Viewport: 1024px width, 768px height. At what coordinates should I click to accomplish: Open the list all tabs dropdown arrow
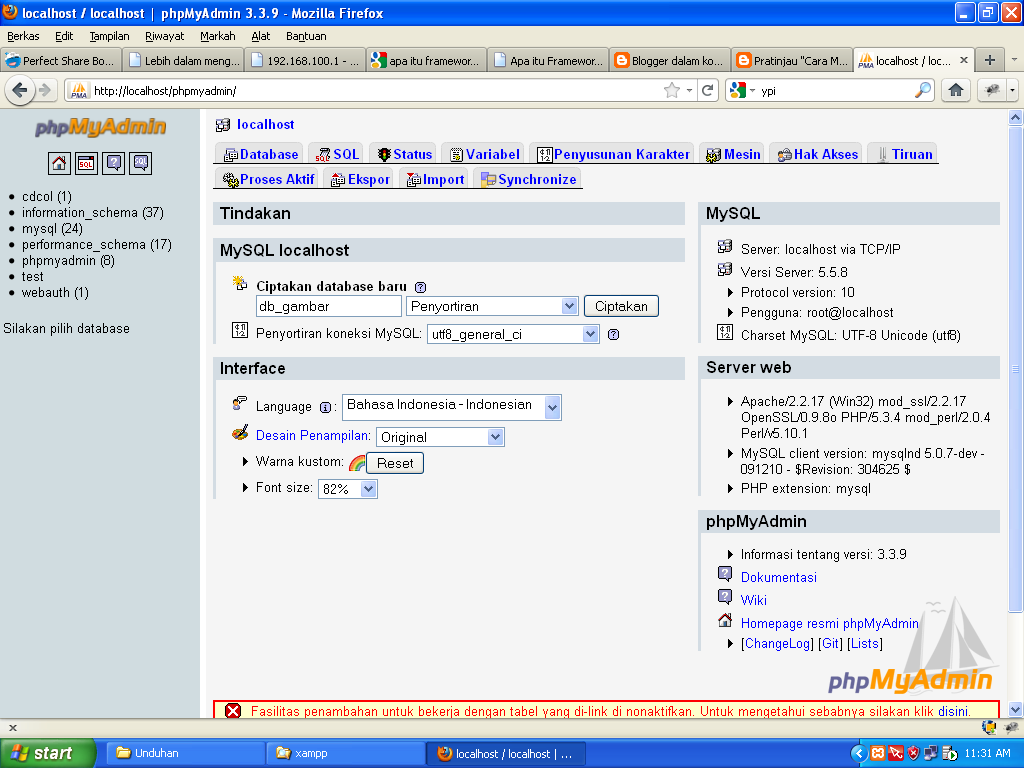pos(1014,60)
